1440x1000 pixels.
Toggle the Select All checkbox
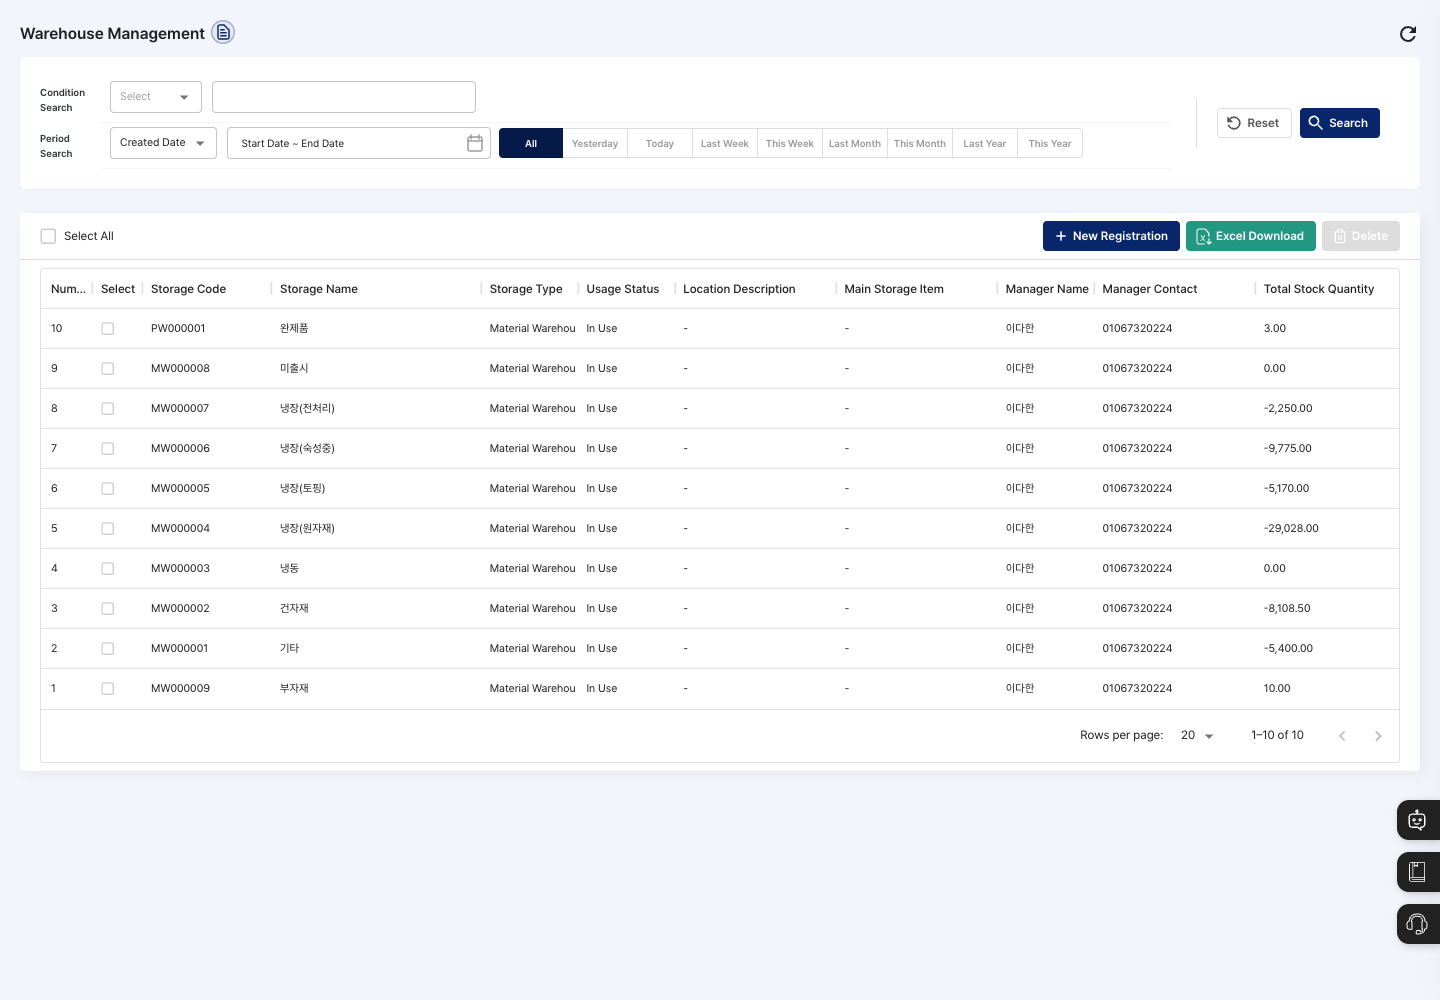48,236
